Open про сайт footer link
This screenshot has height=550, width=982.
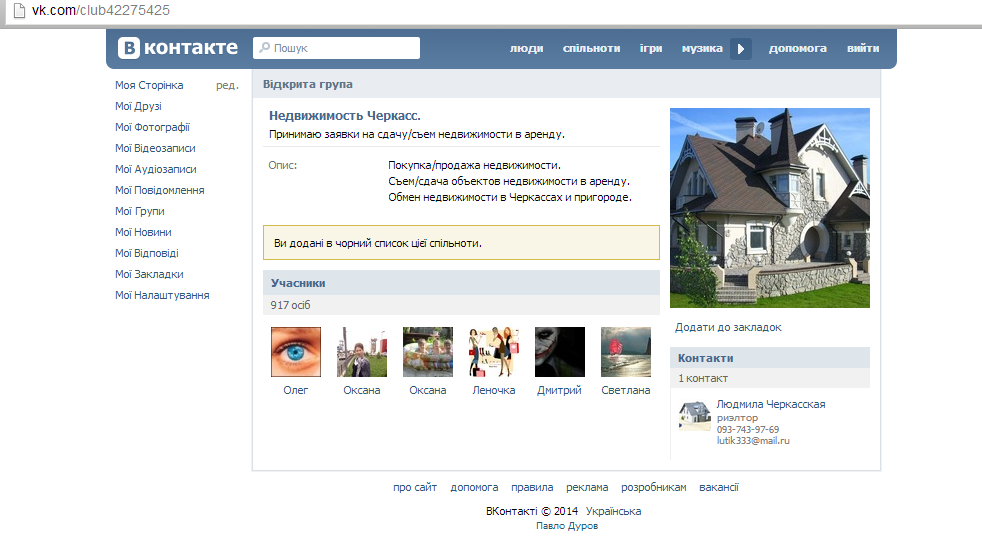(x=415, y=487)
